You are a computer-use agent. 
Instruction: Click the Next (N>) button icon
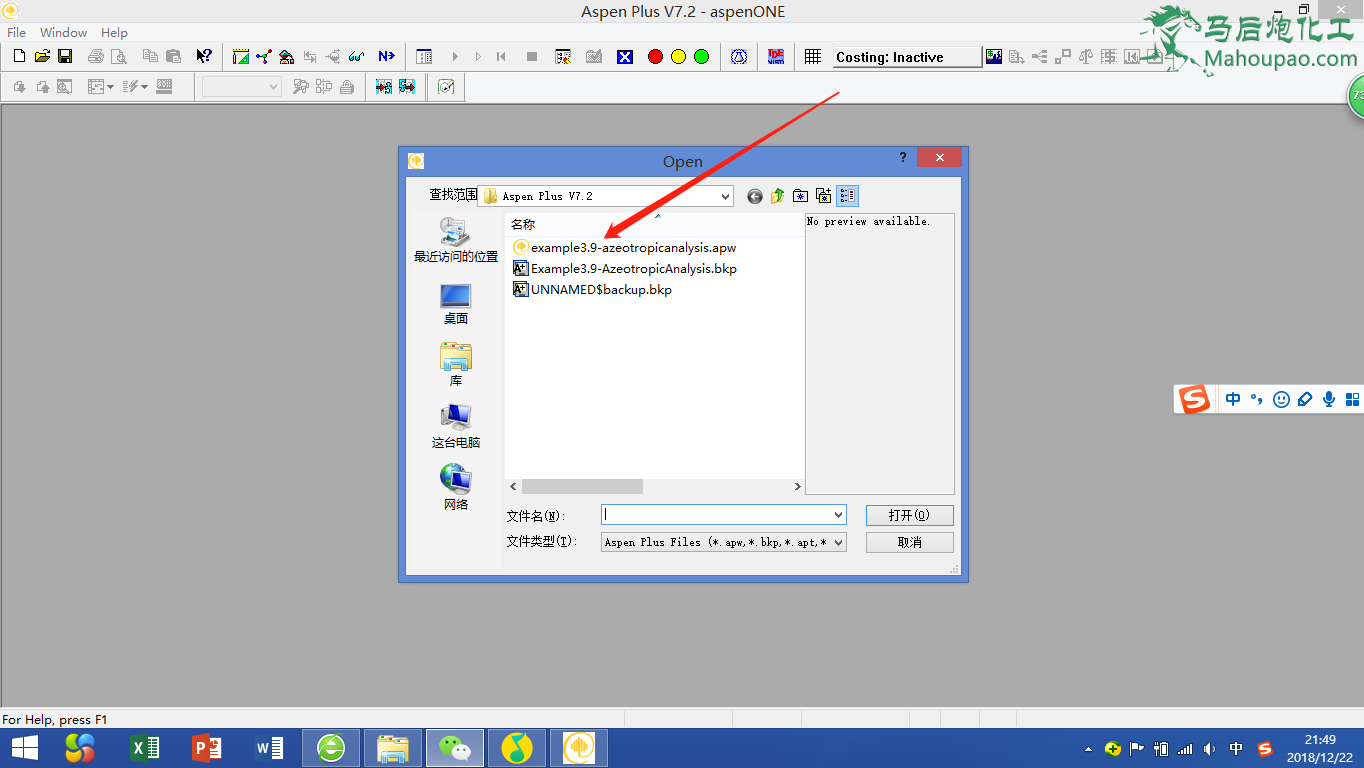point(386,57)
